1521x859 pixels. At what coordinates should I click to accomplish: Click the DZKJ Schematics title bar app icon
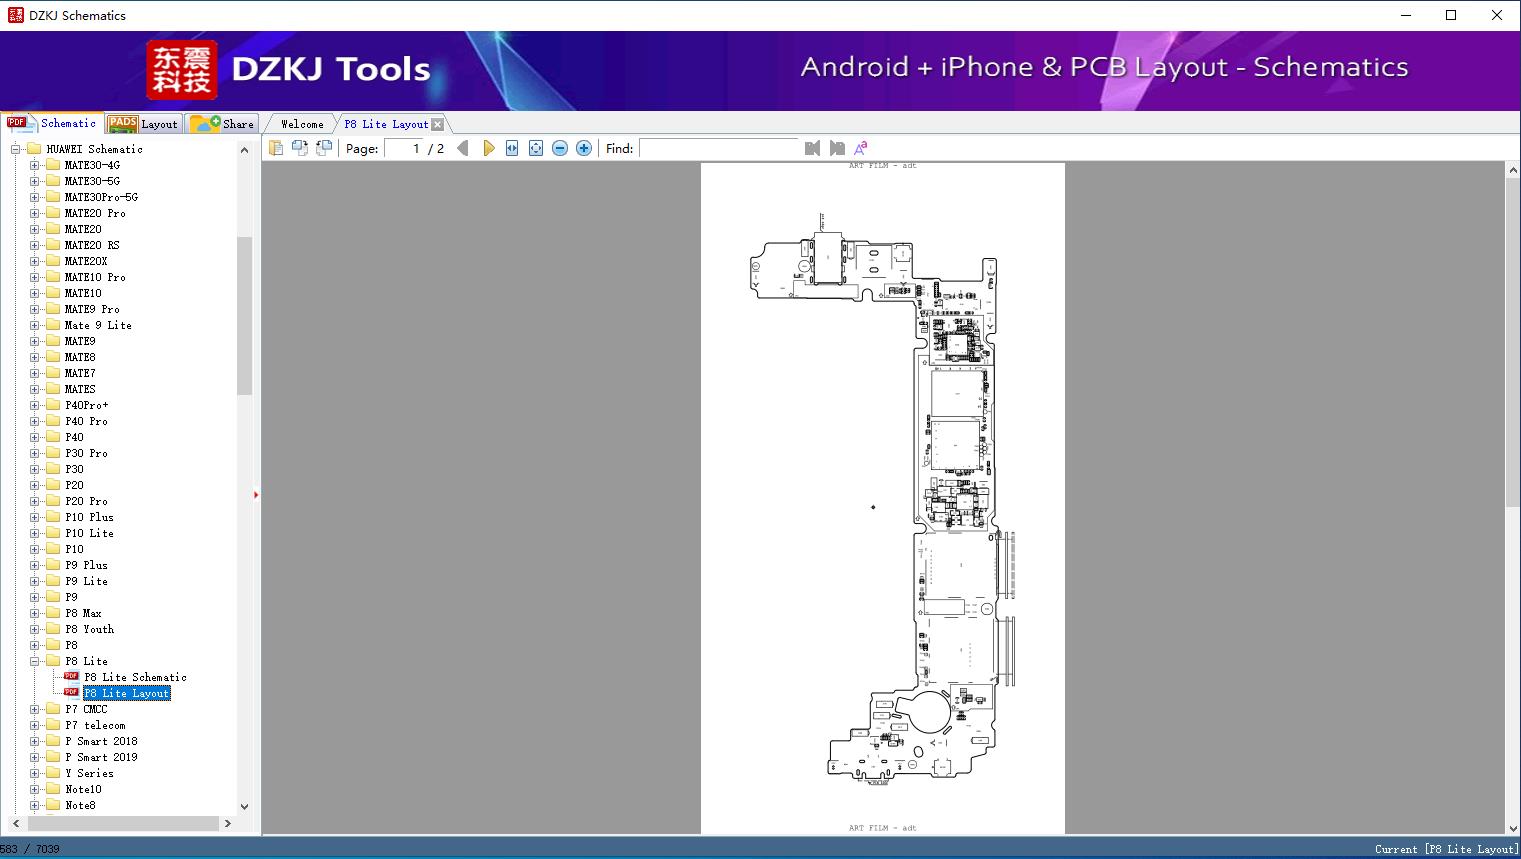pyautogui.click(x=15, y=15)
